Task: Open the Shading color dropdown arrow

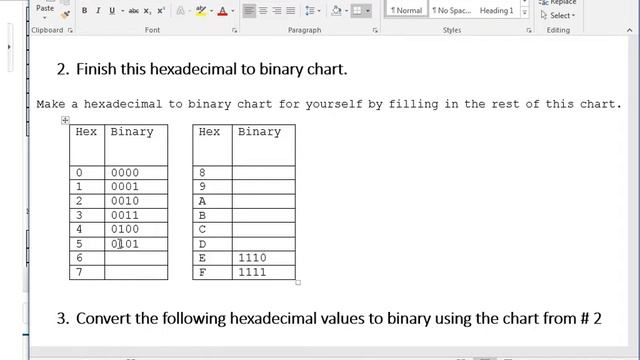Action: pos(347,11)
